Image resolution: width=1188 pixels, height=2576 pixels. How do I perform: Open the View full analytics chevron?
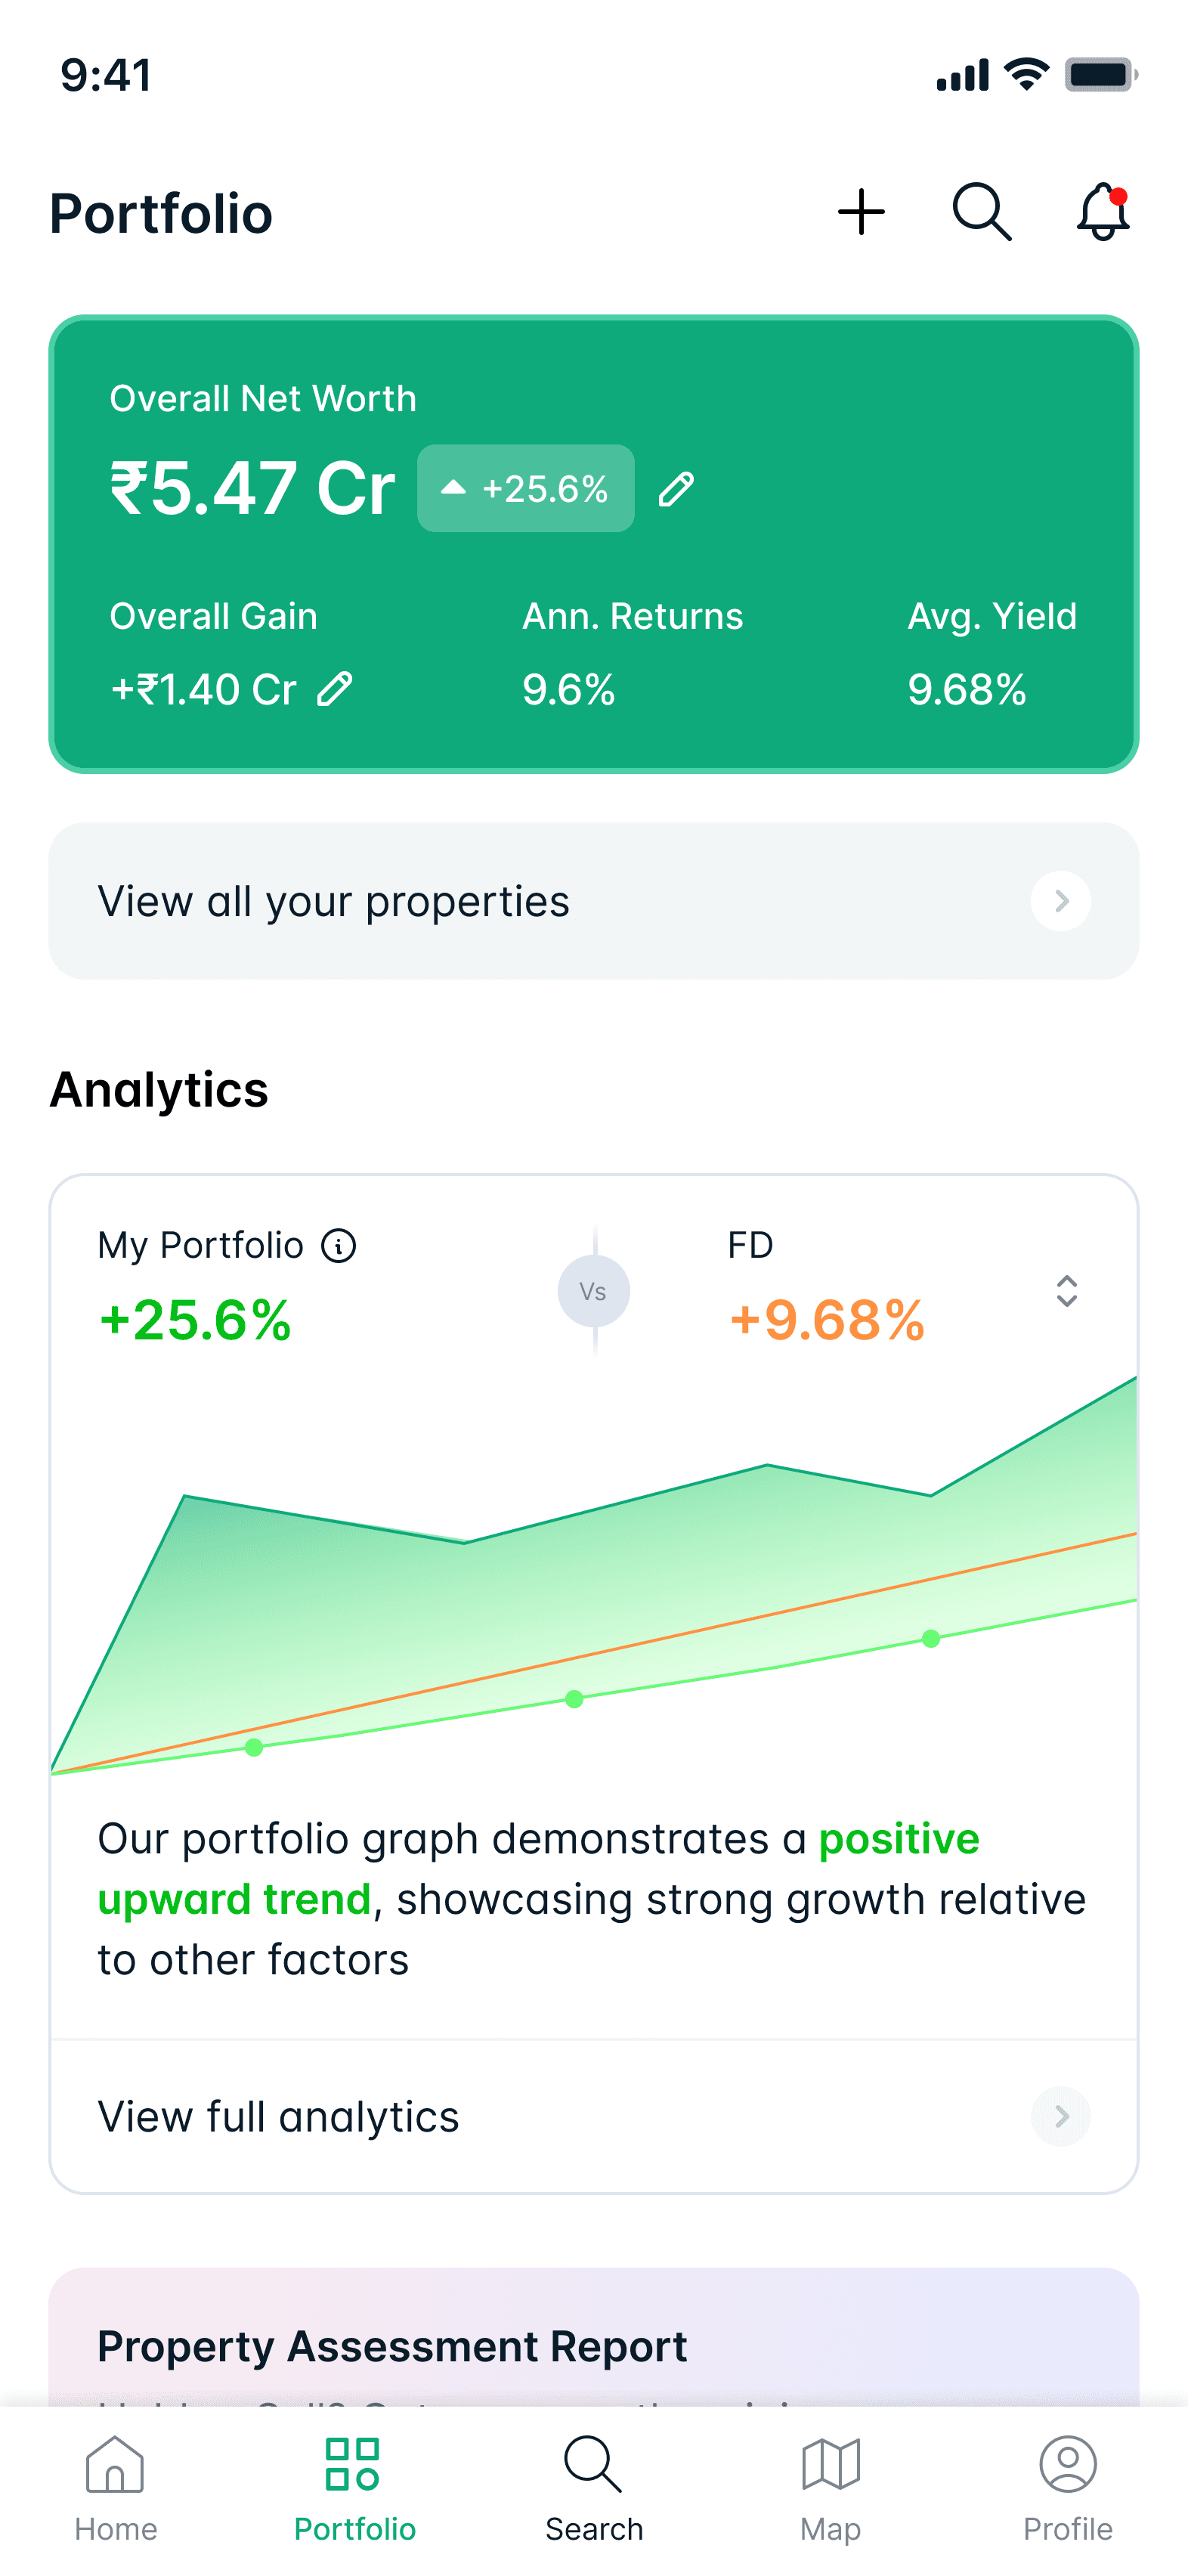(1061, 2116)
